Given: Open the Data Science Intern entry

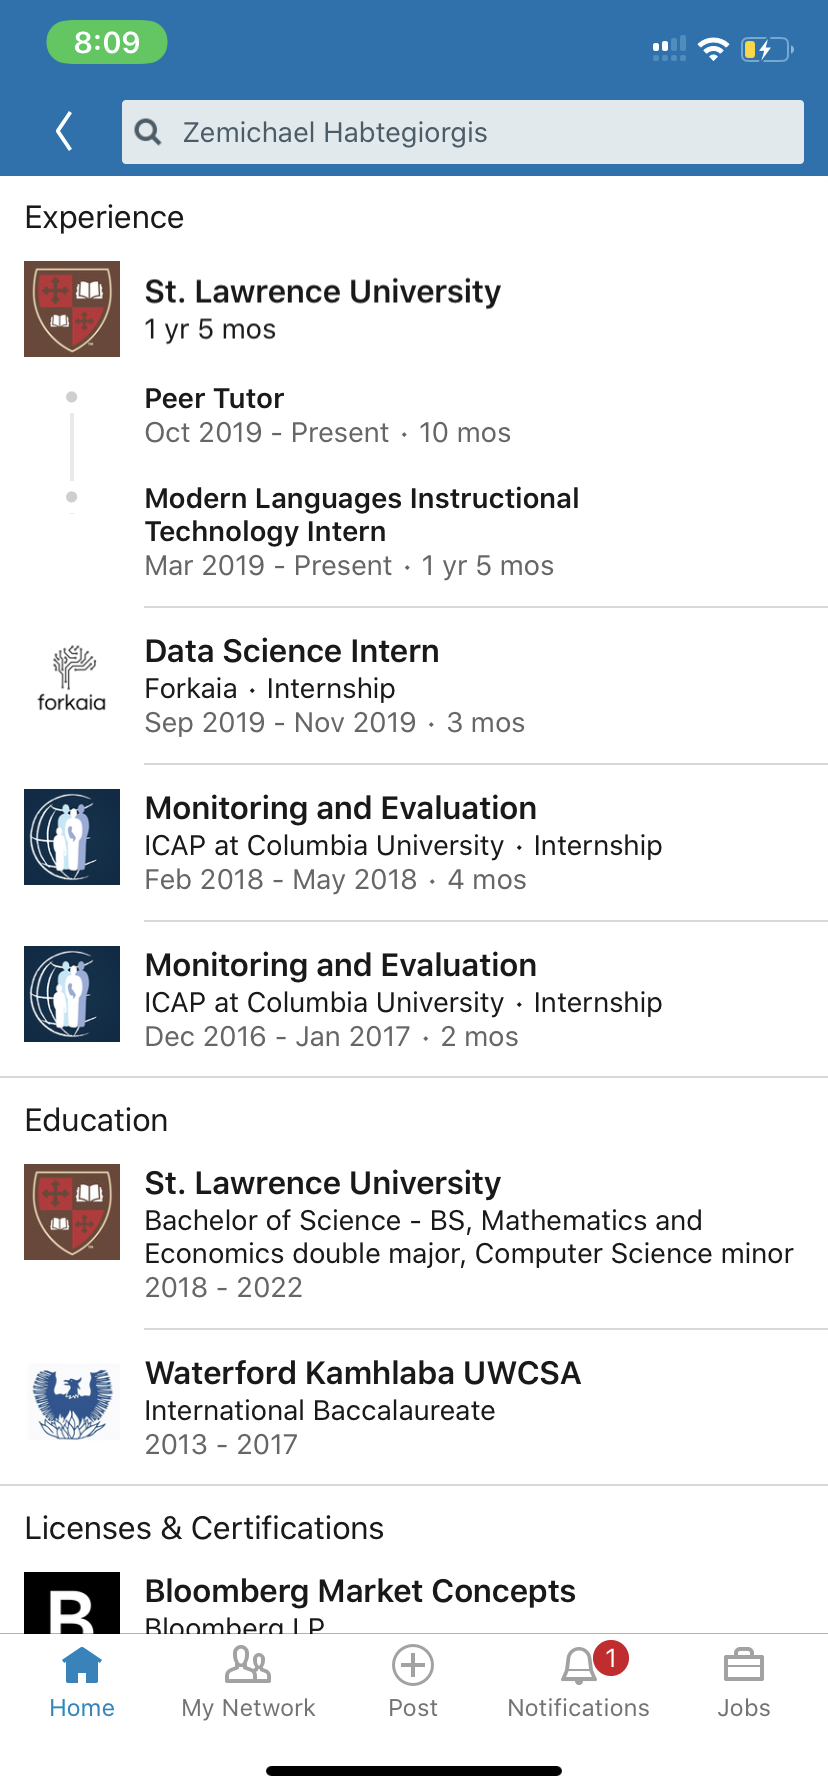Looking at the screenshot, I should pos(292,651).
